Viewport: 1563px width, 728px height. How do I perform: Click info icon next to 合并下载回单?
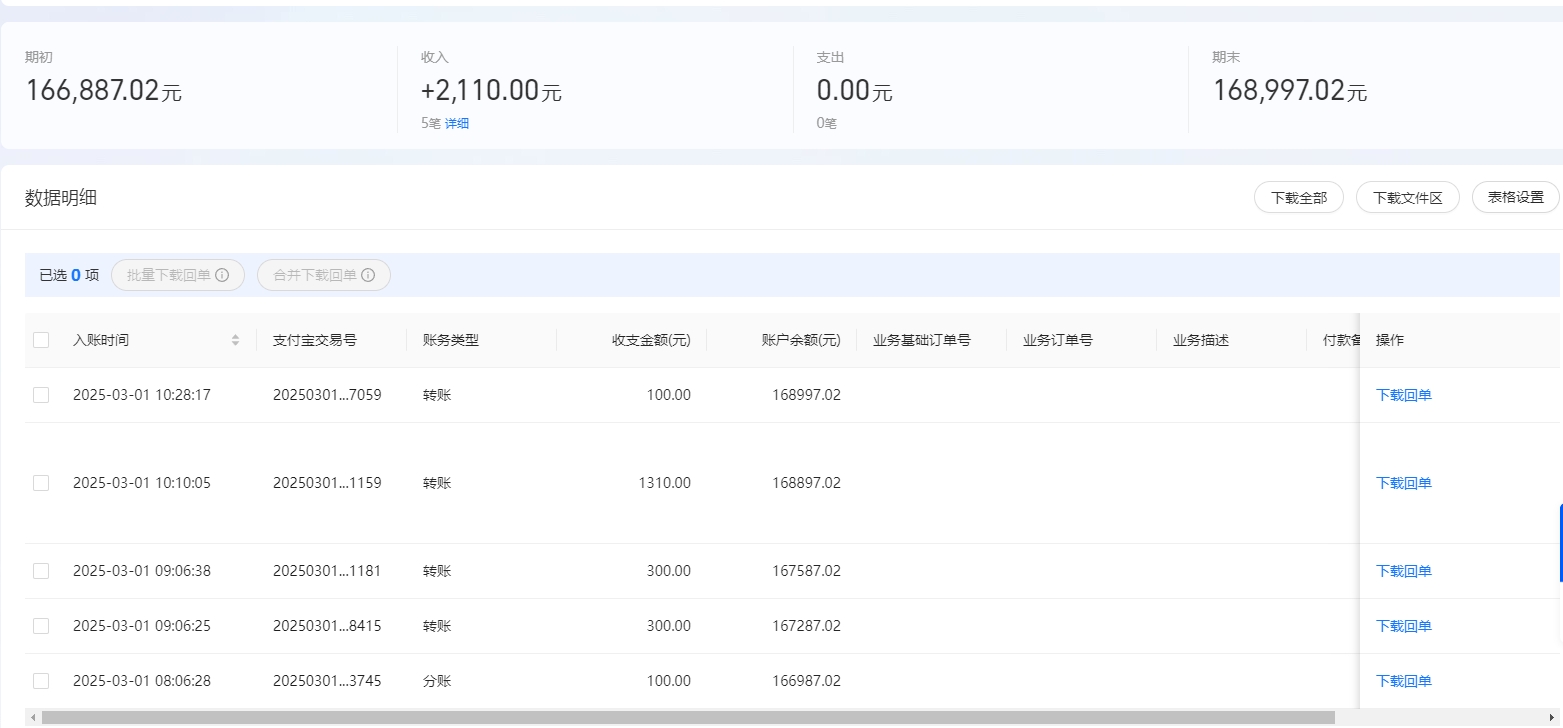(x=369, y=275)
